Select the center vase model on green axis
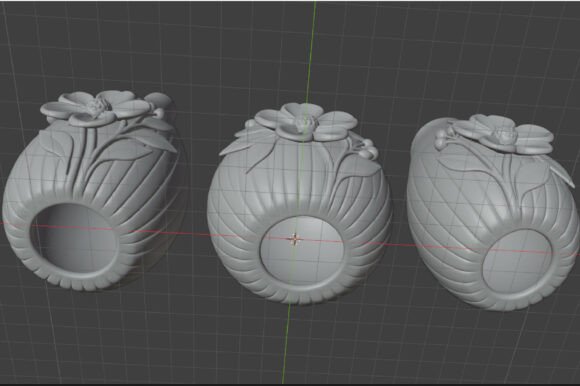580x386 pixels. 299,203
